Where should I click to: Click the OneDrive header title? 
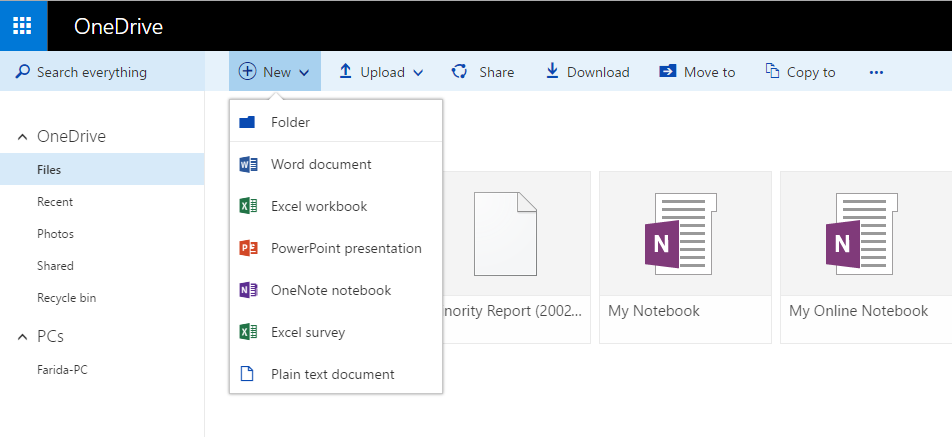pos(118,26)
